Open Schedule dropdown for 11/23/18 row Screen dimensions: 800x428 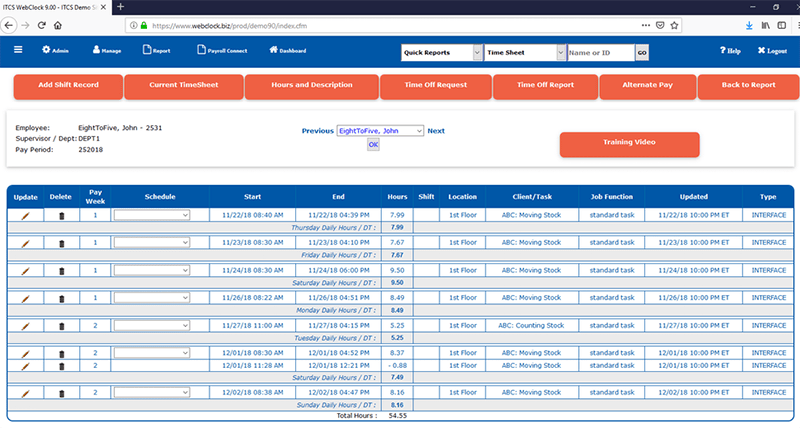(152, 243)
